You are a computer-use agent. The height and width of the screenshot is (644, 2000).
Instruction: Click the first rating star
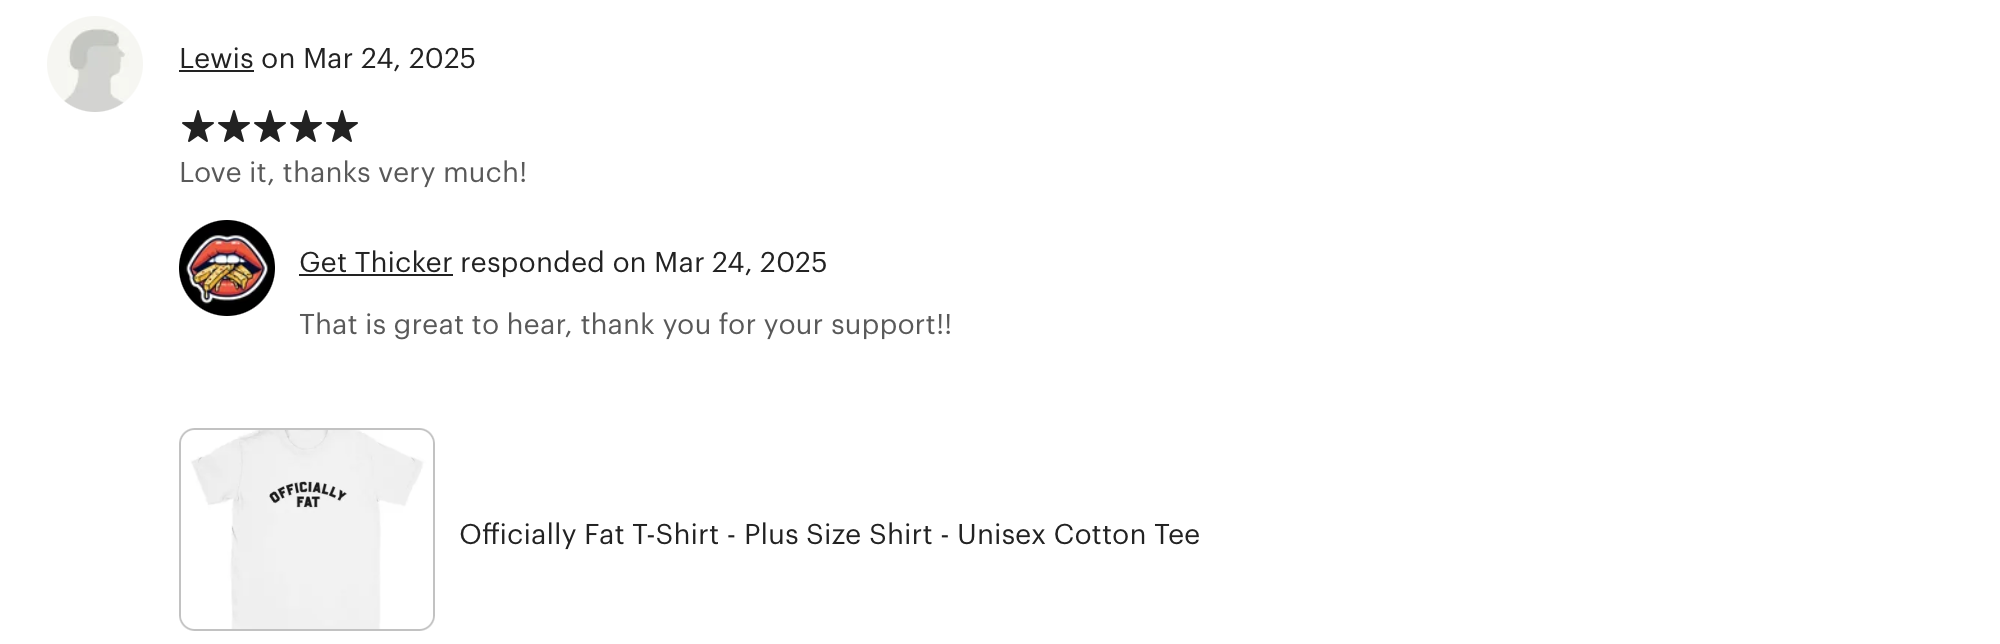click(x=198, y=127)
